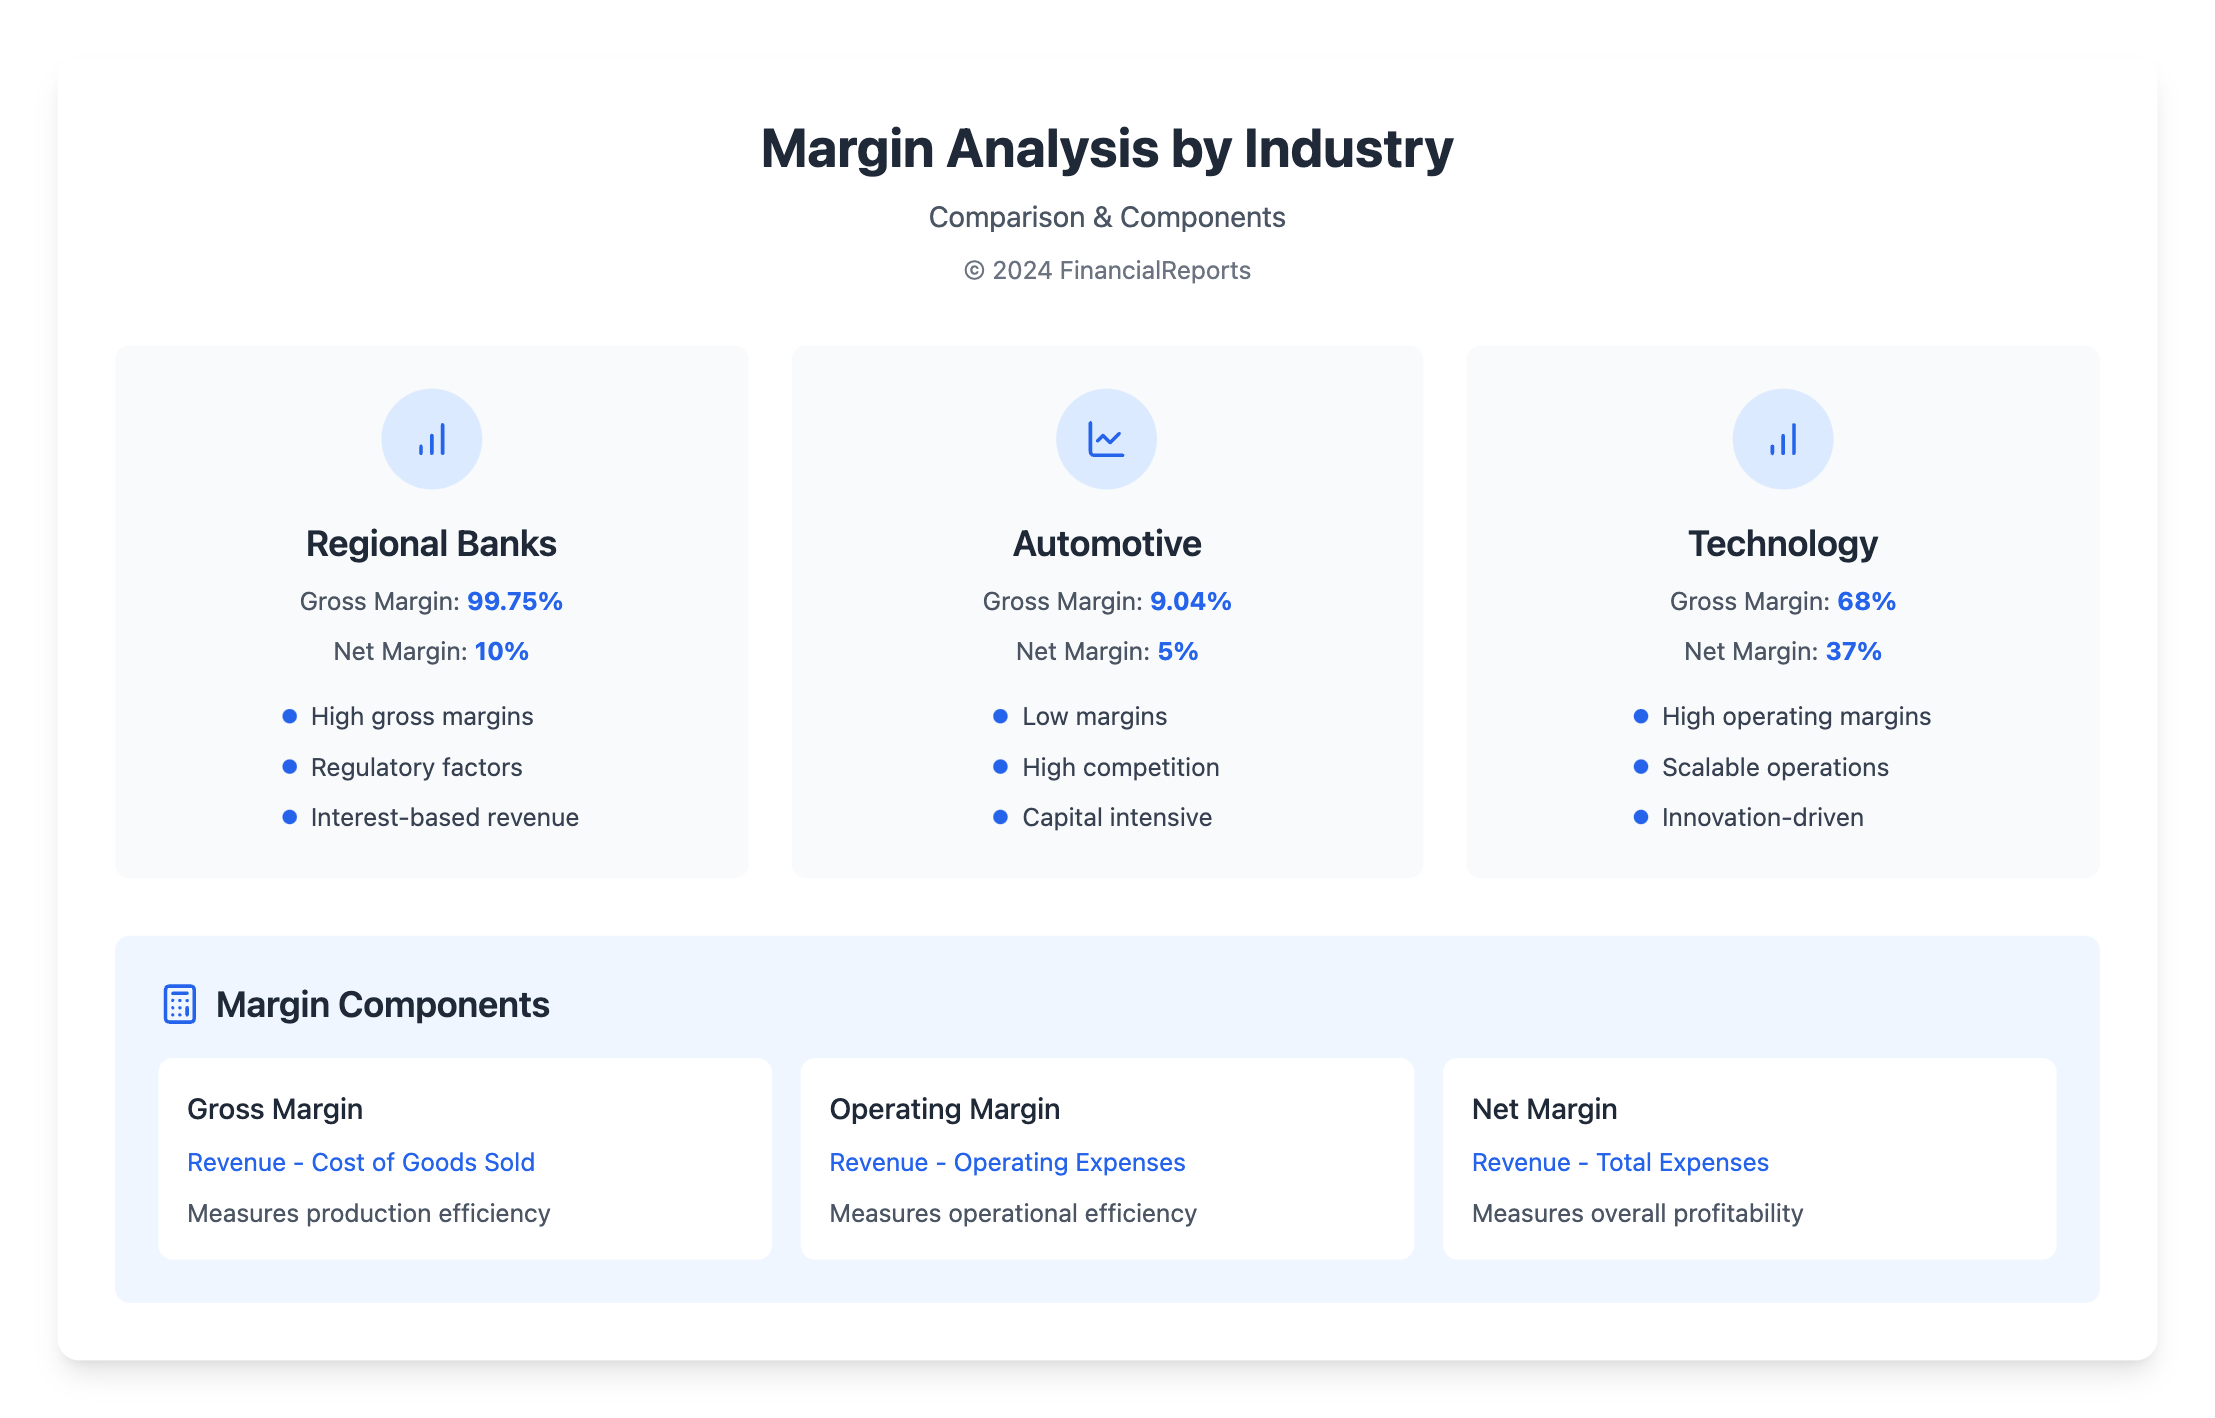Select the Revenue - Total Expenses link
2215x1418 pixels.
[x=1620, y=1162]
